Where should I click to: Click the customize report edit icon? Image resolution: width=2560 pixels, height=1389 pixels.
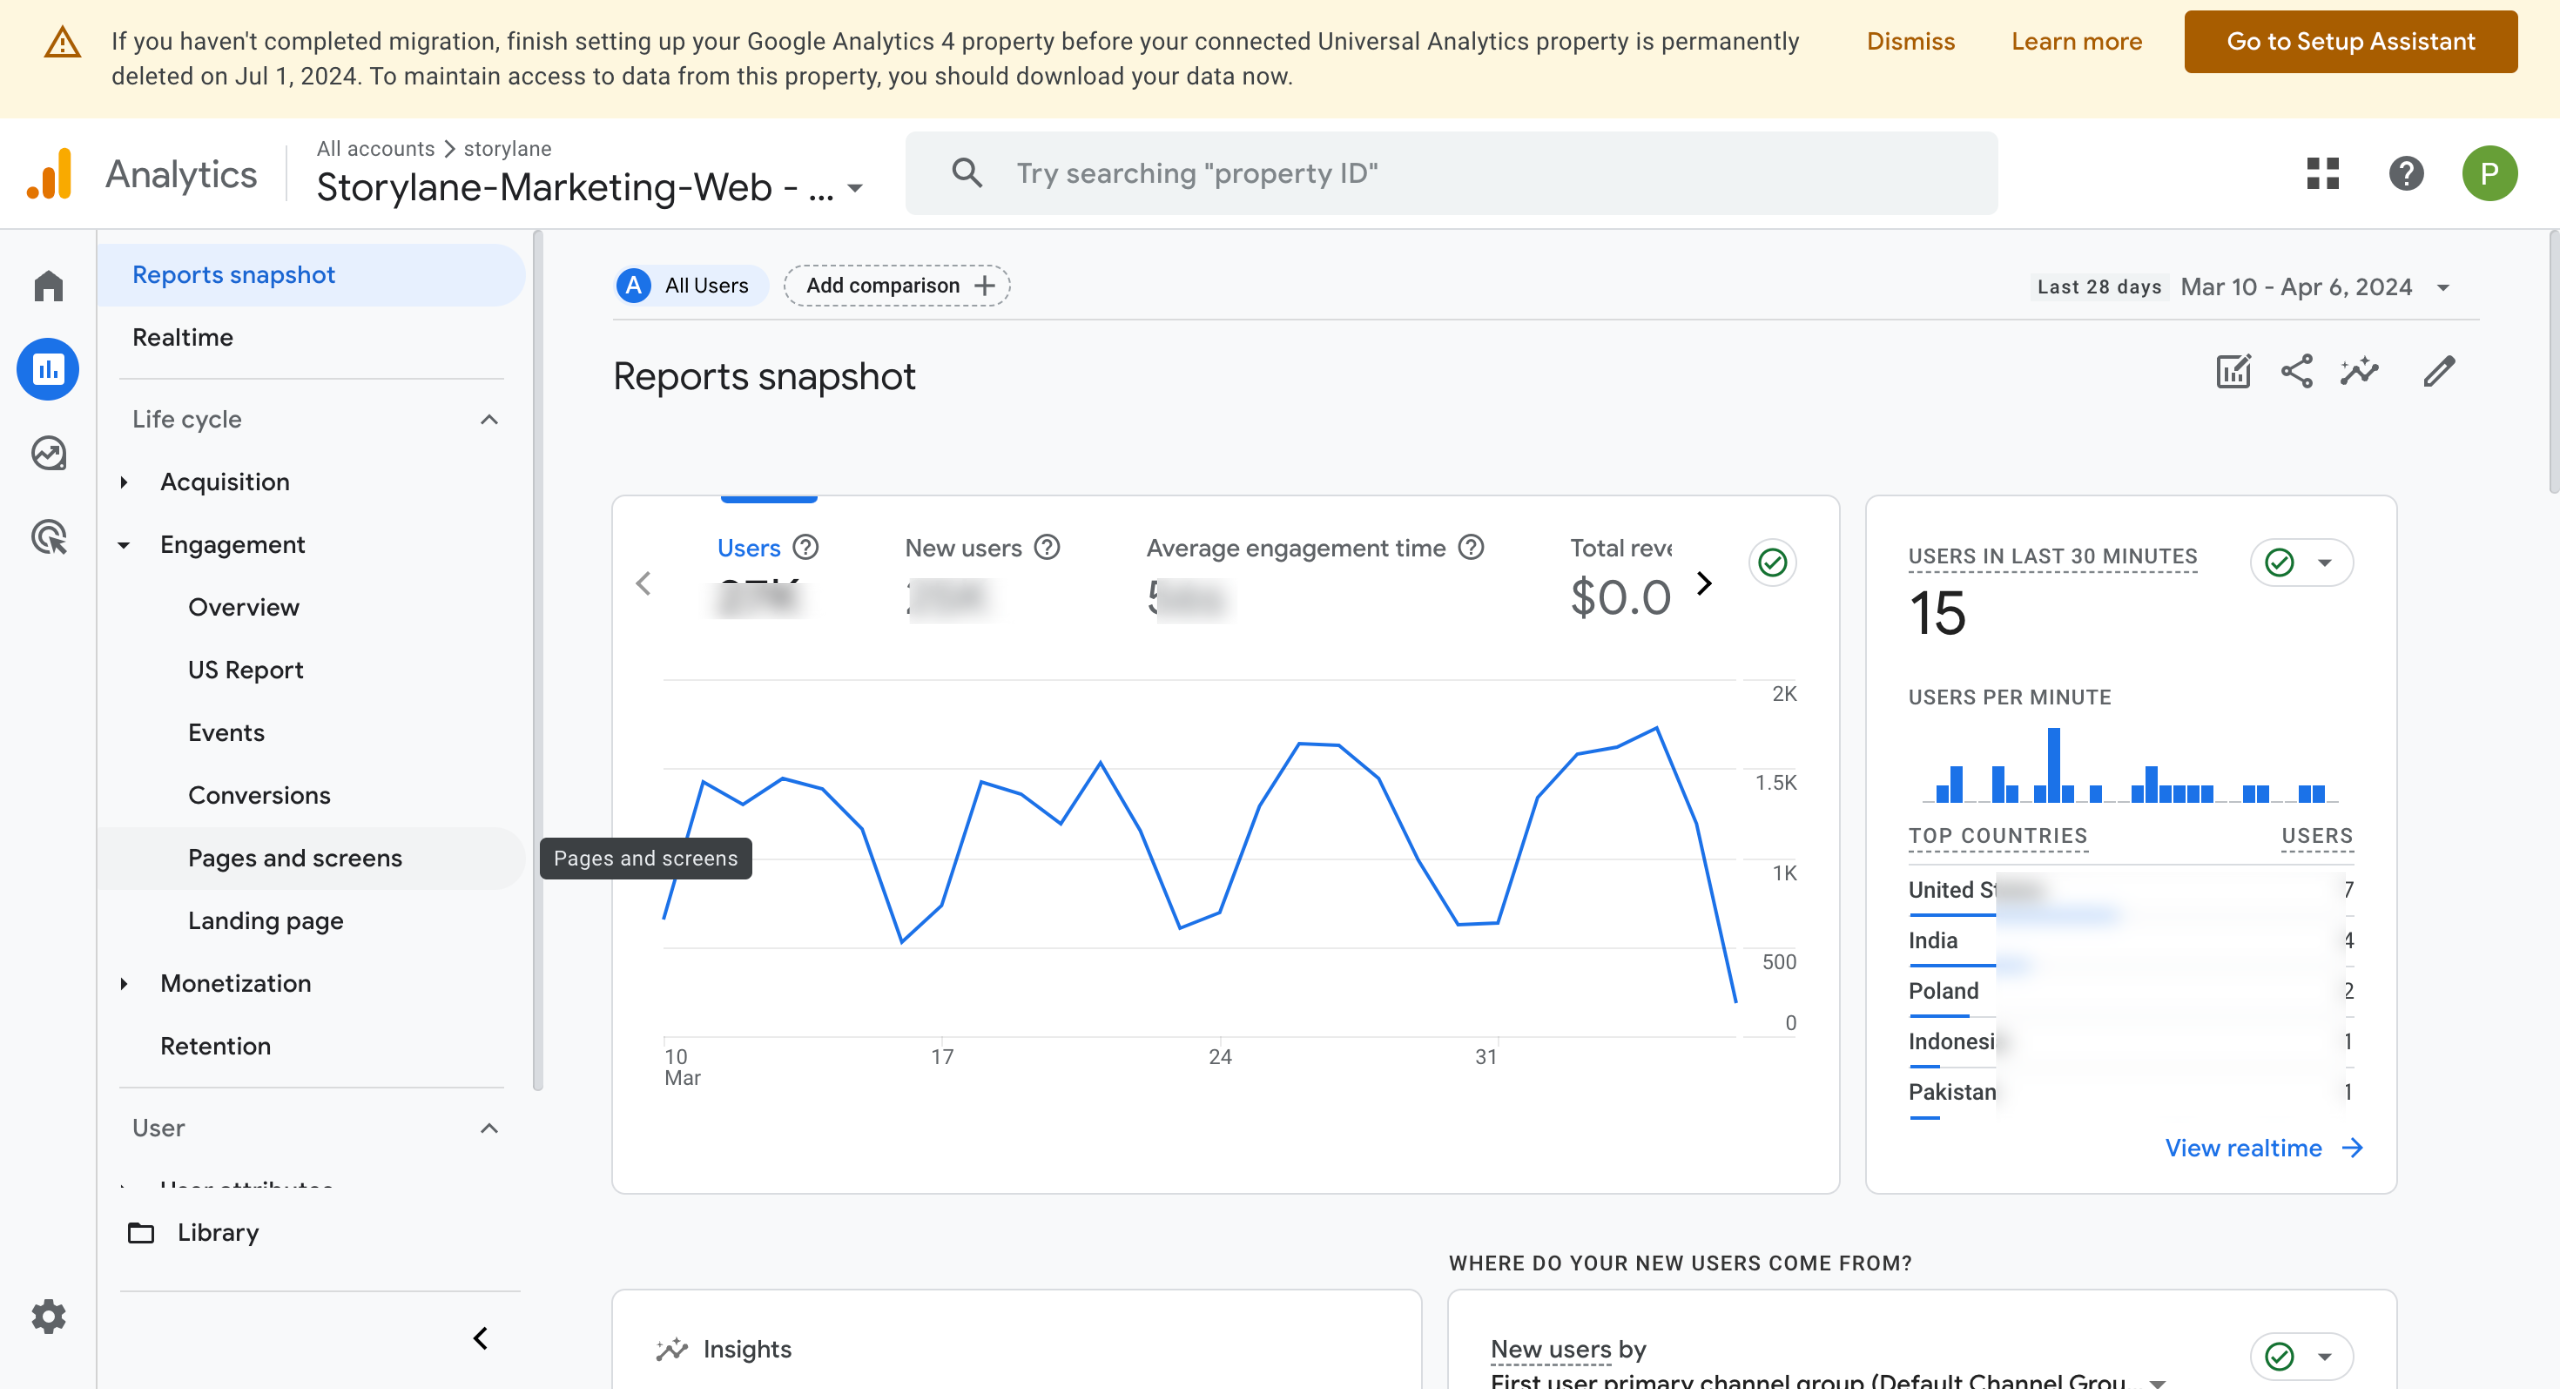tap(2233, 371)
